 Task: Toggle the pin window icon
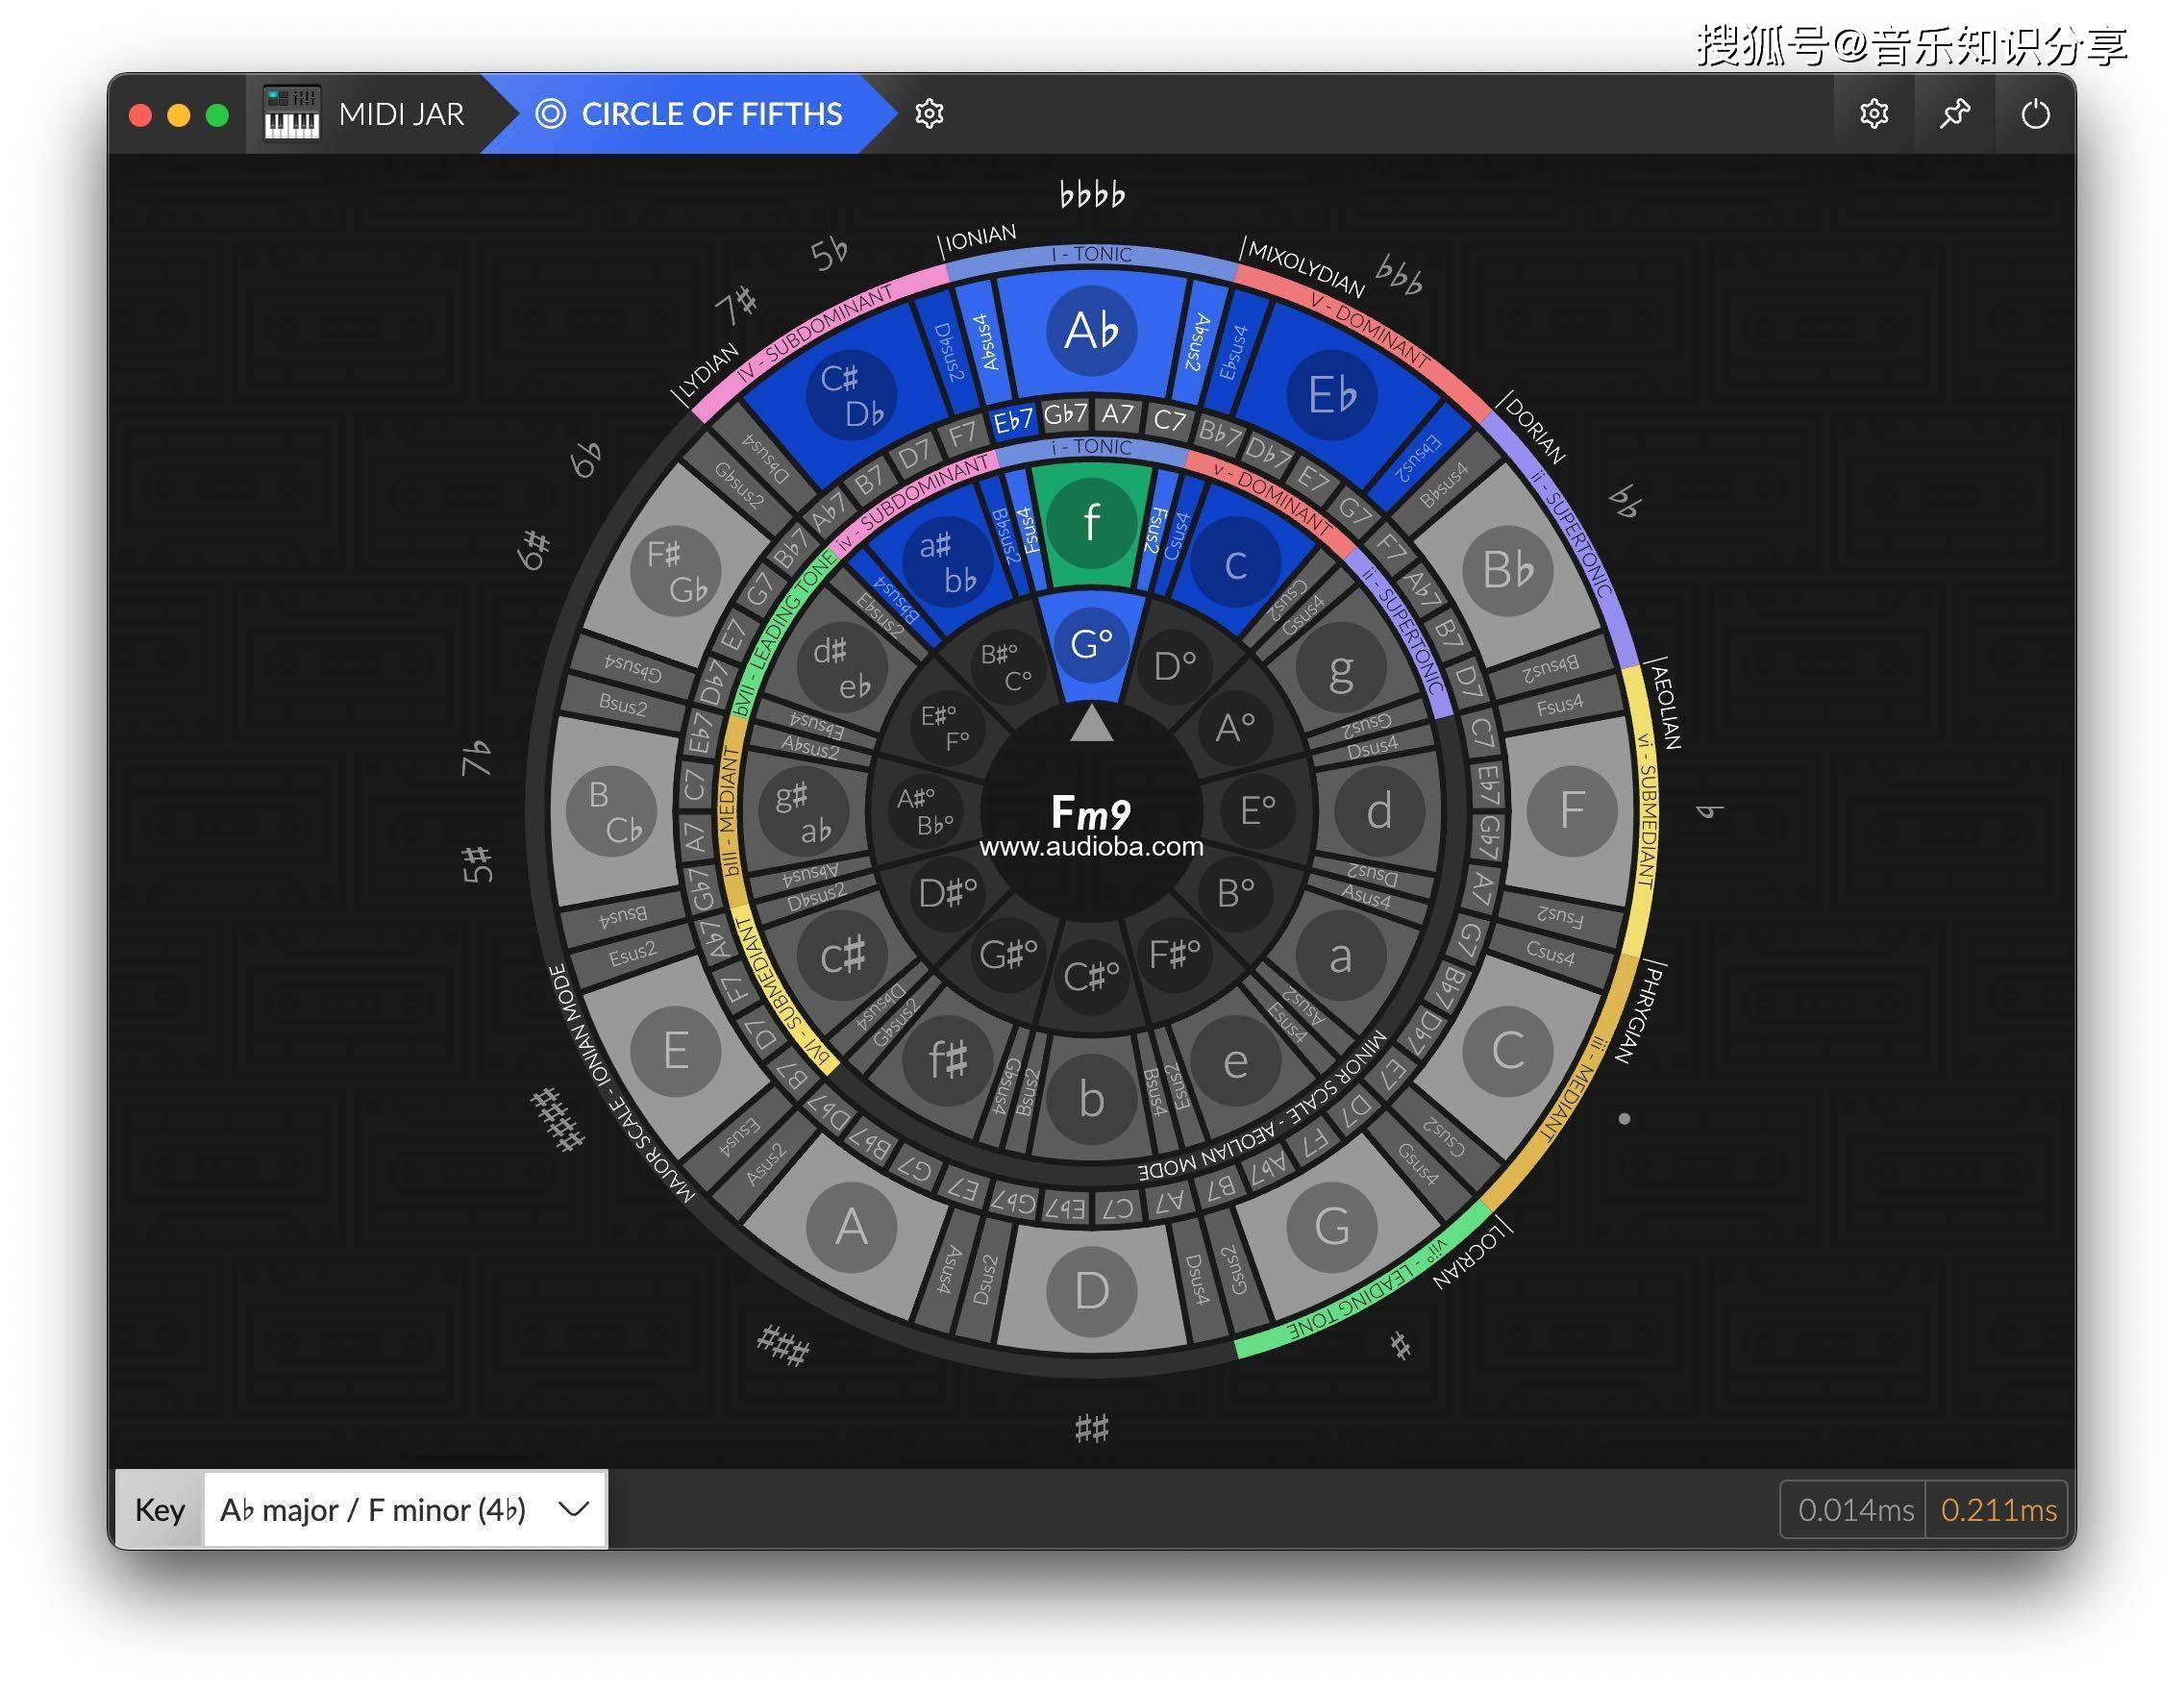coord(1954,114)
